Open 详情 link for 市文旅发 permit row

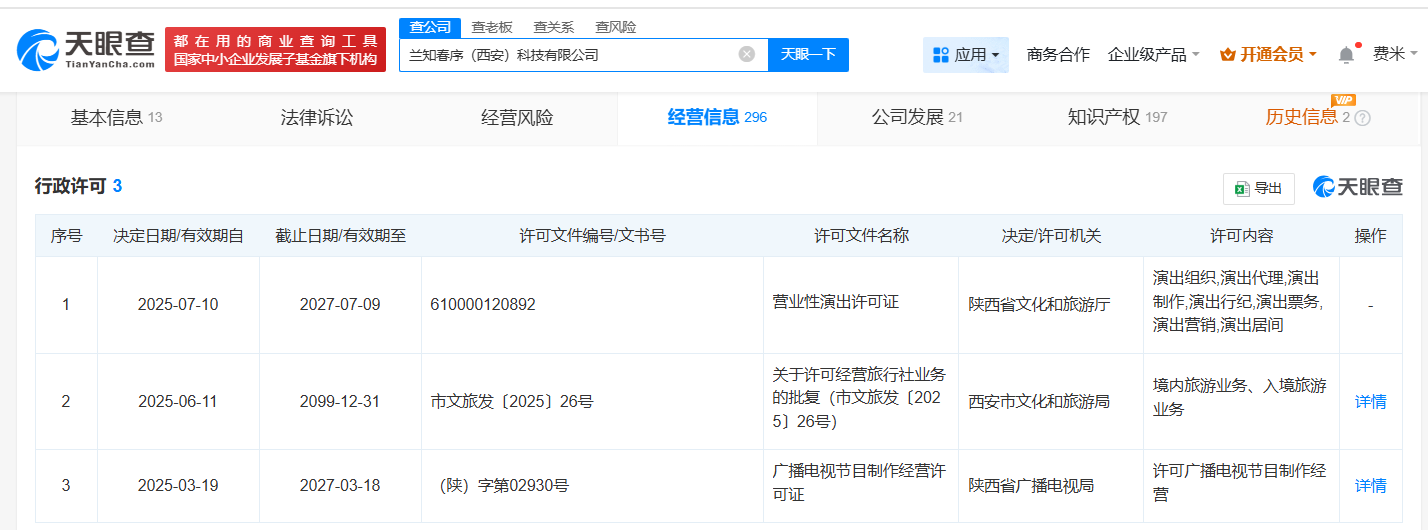pyautogui.click(x=1370, y=402)
